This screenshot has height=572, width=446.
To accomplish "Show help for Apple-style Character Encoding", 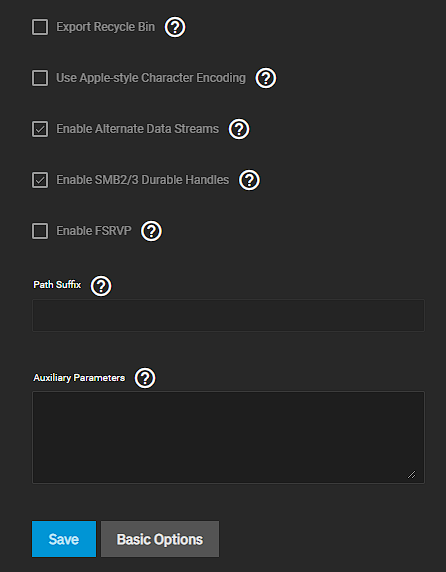I will [266, 78].
